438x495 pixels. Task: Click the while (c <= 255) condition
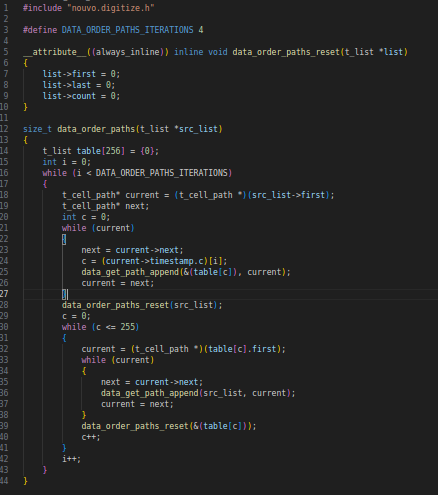pyautogui.click(x=100, y=327)
